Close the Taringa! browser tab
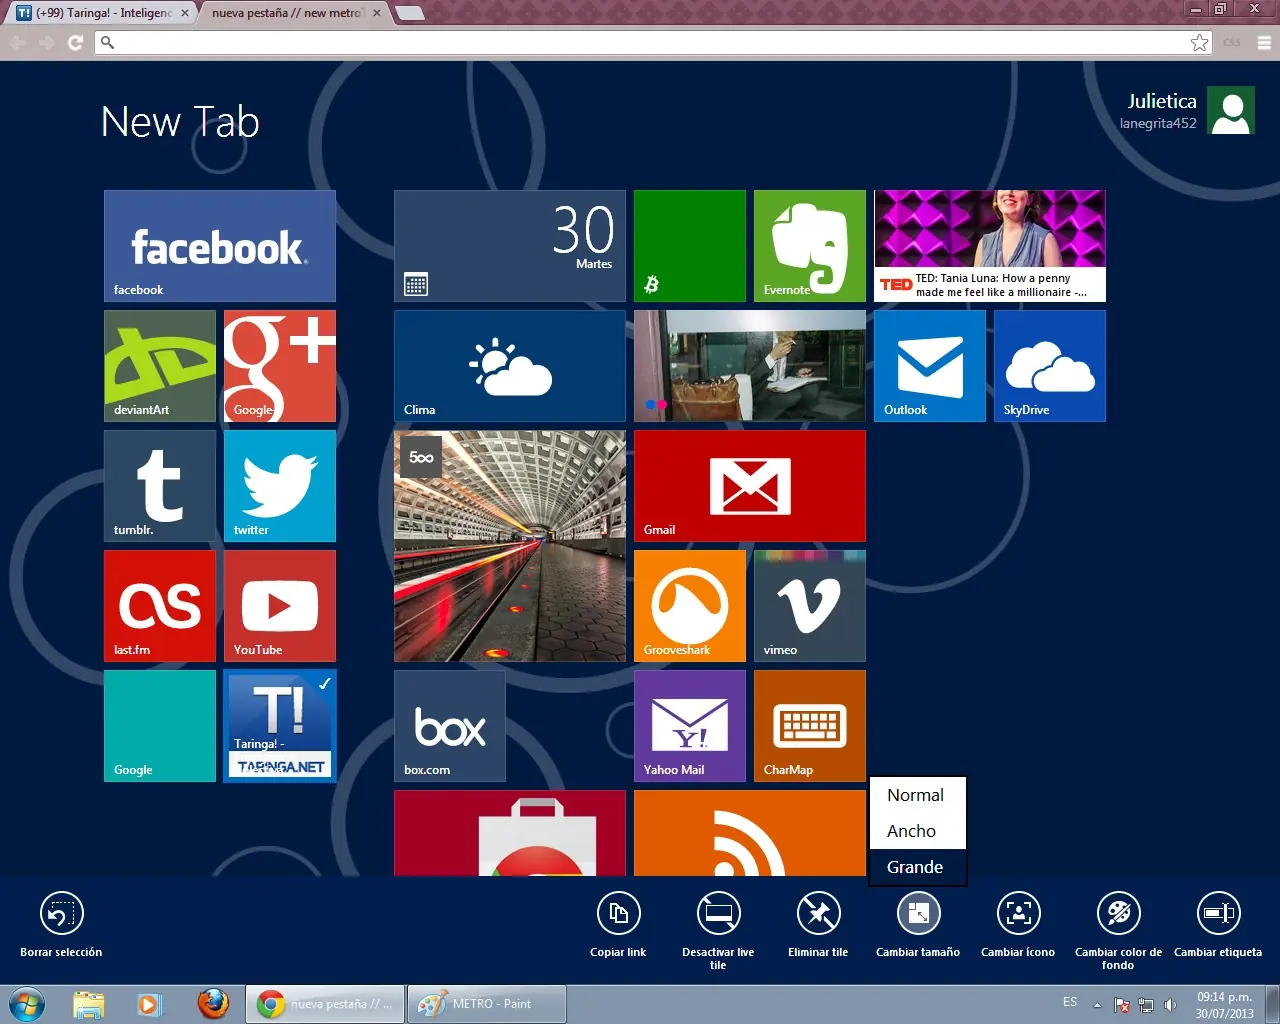The height and width of the screenshot is (1024, 1280). point(184,13)
